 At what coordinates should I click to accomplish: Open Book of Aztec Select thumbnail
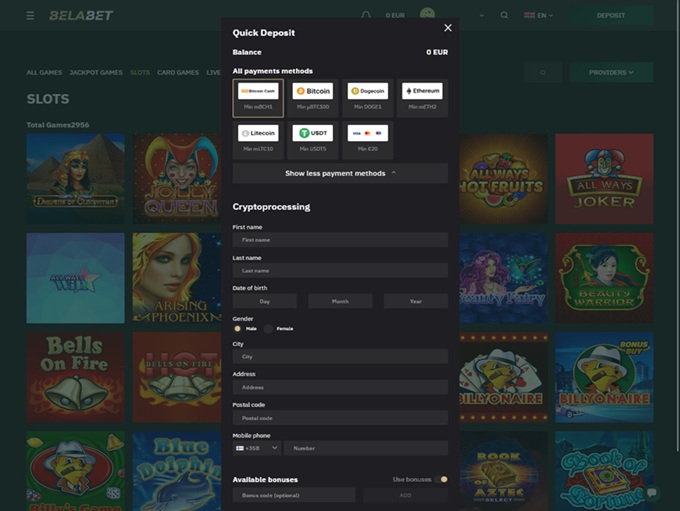(x=503, y=471)
